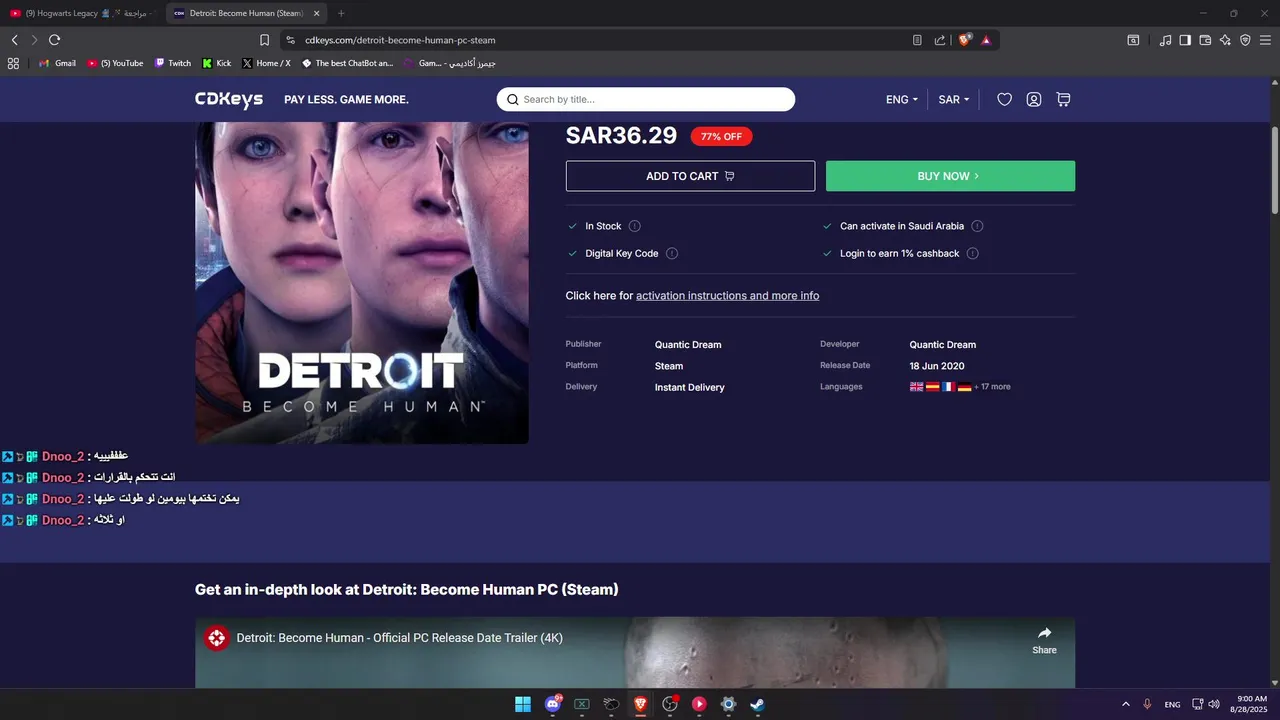Open the Settings gear in taskbar

pyautogui.click(x=728, y=704)
